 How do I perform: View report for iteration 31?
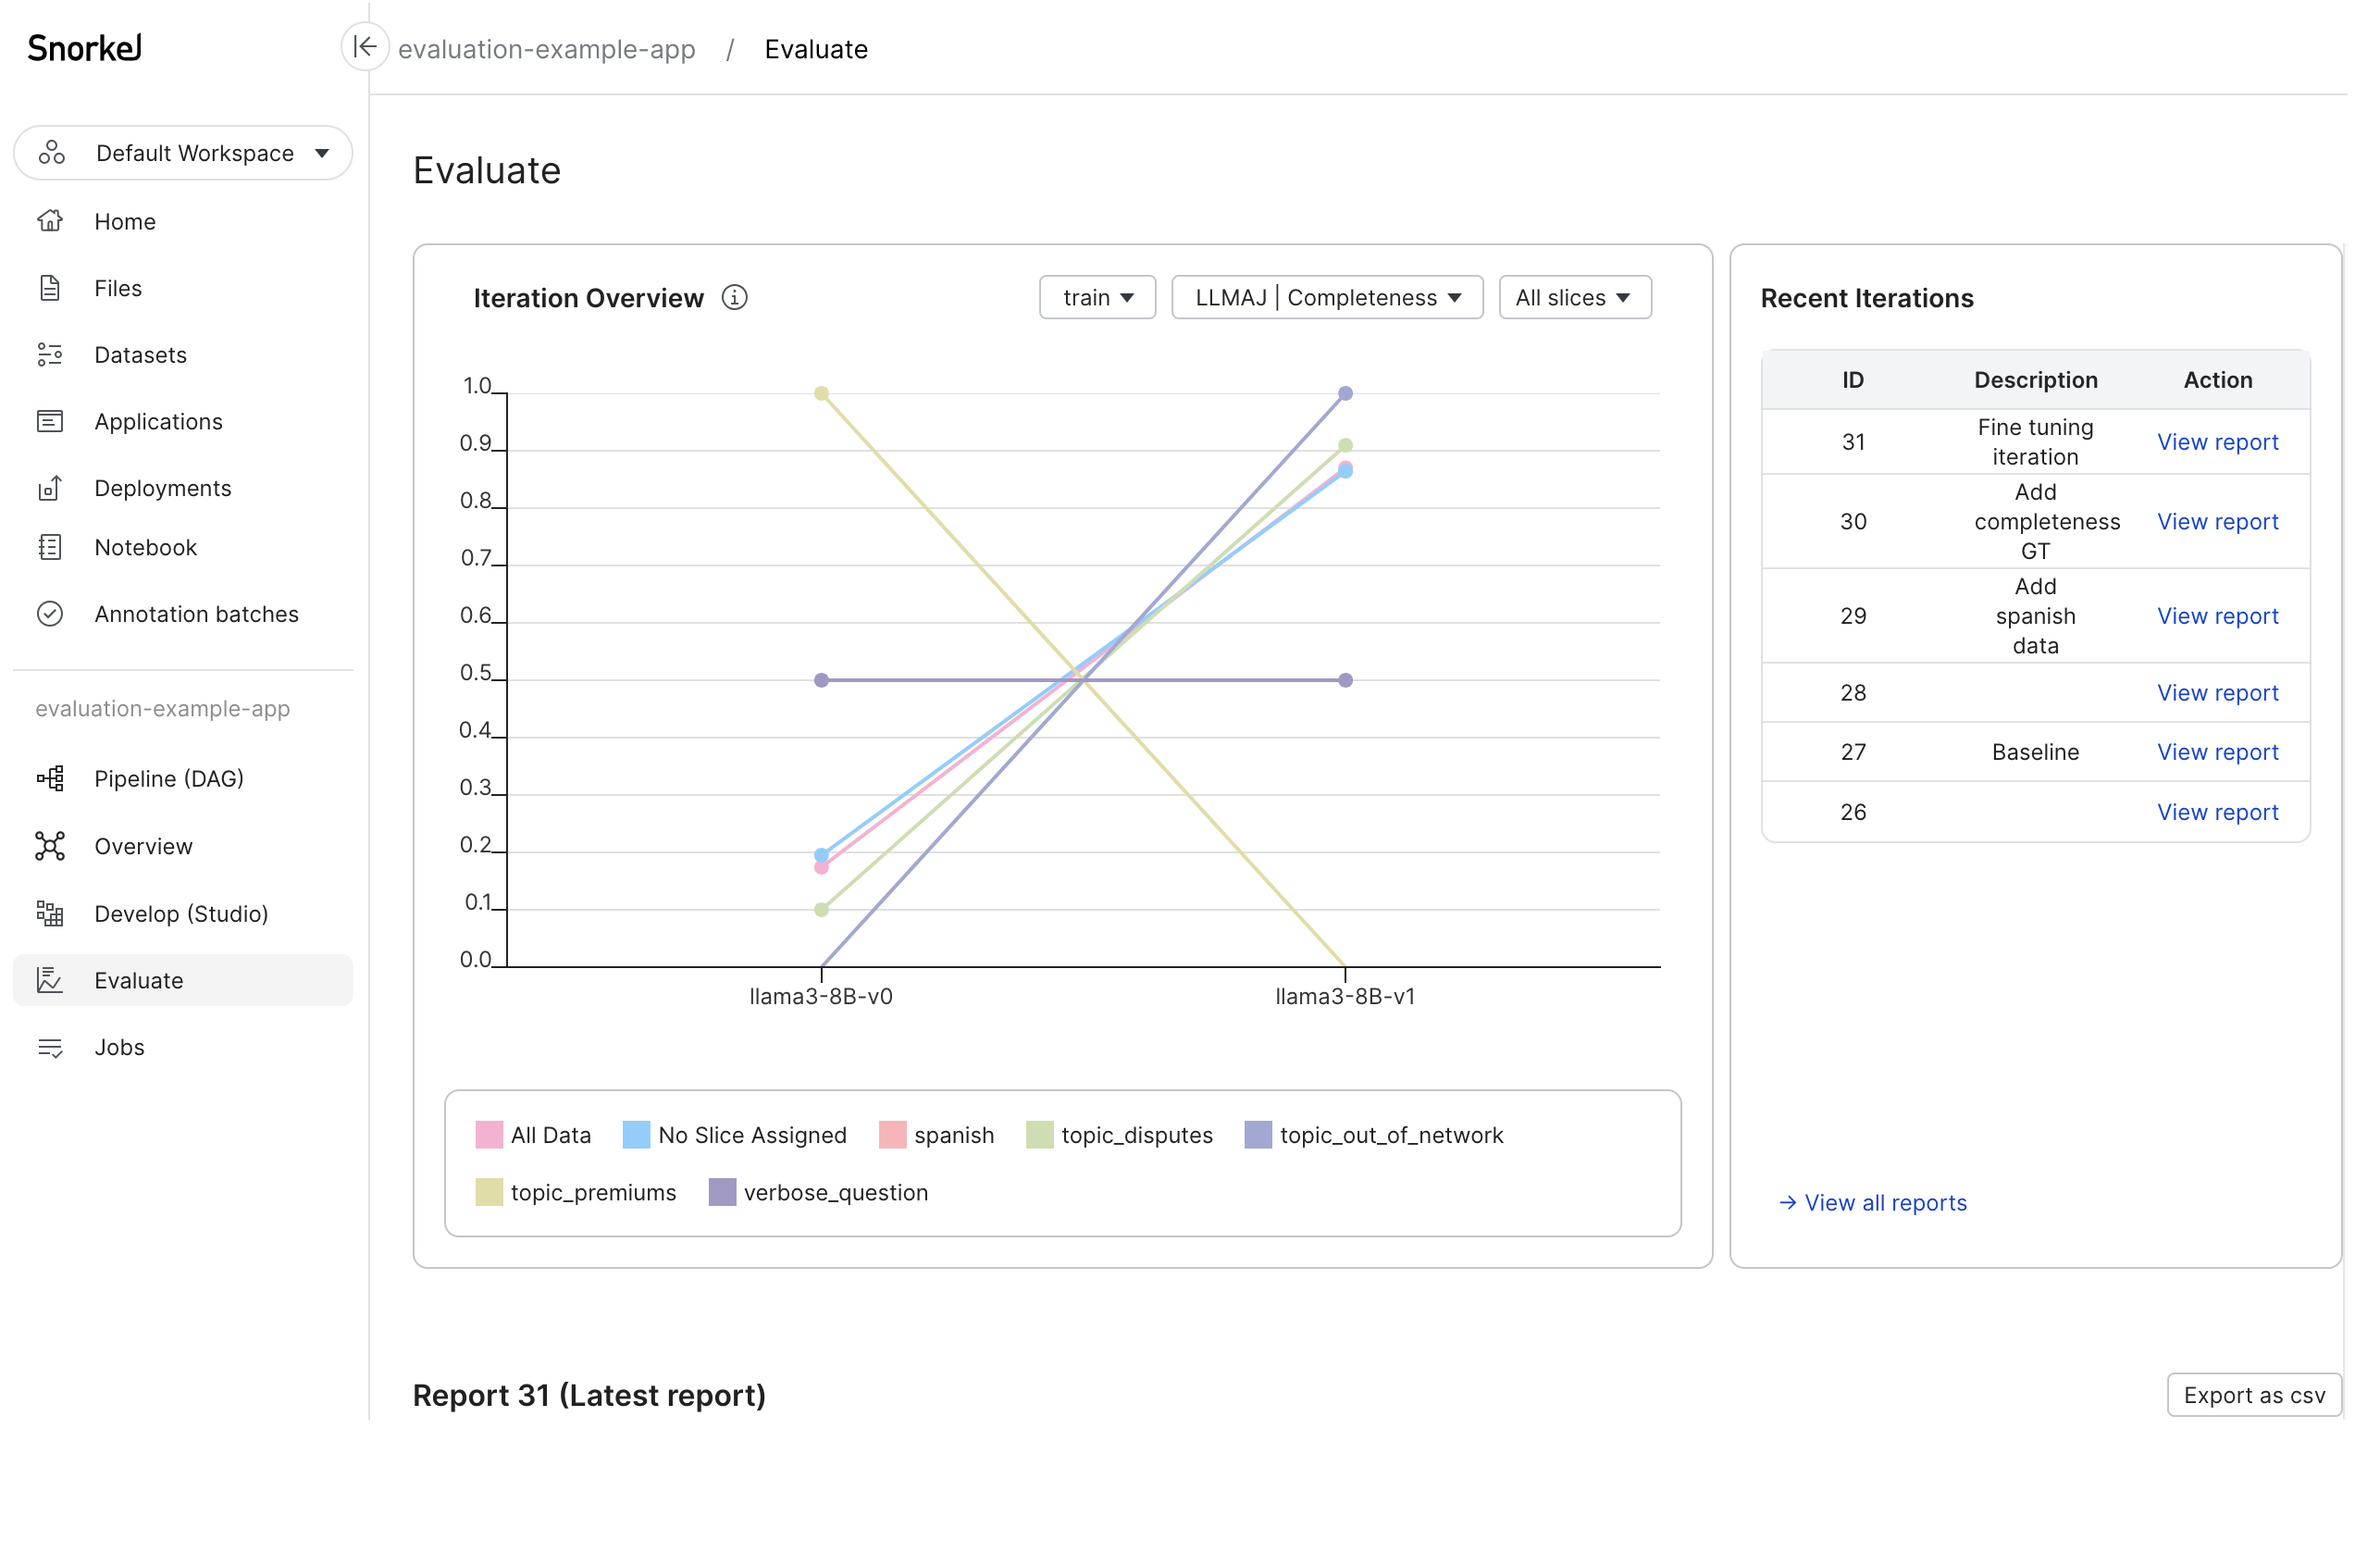point(2217,441)
